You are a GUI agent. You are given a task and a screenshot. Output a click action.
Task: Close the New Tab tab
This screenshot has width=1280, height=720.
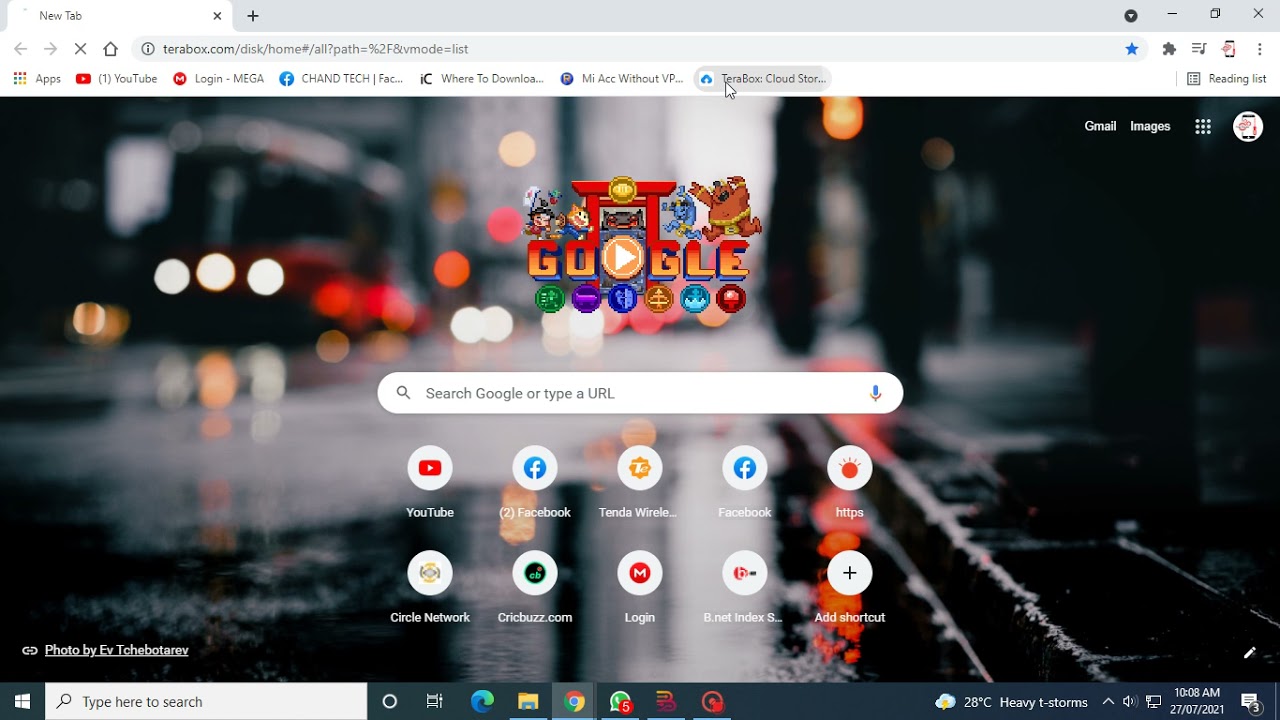coord(217,16)
